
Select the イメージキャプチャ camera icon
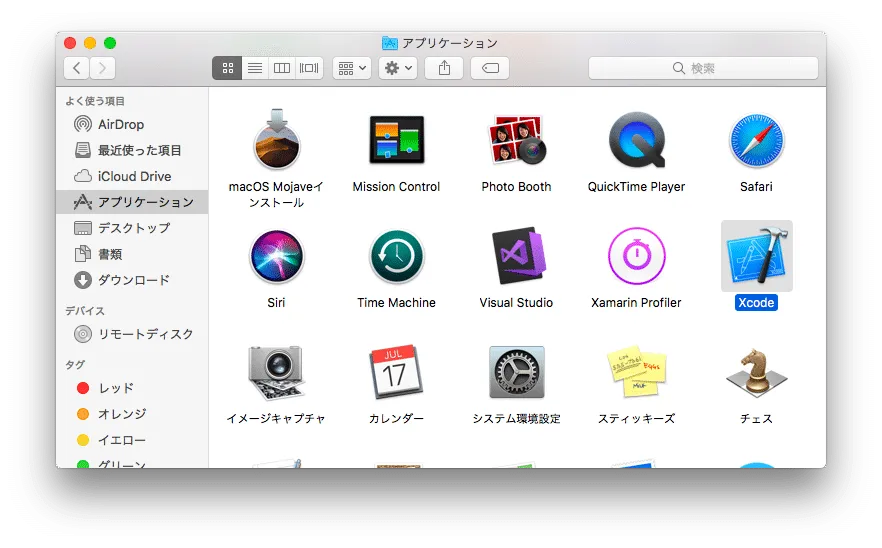point(276,372)
